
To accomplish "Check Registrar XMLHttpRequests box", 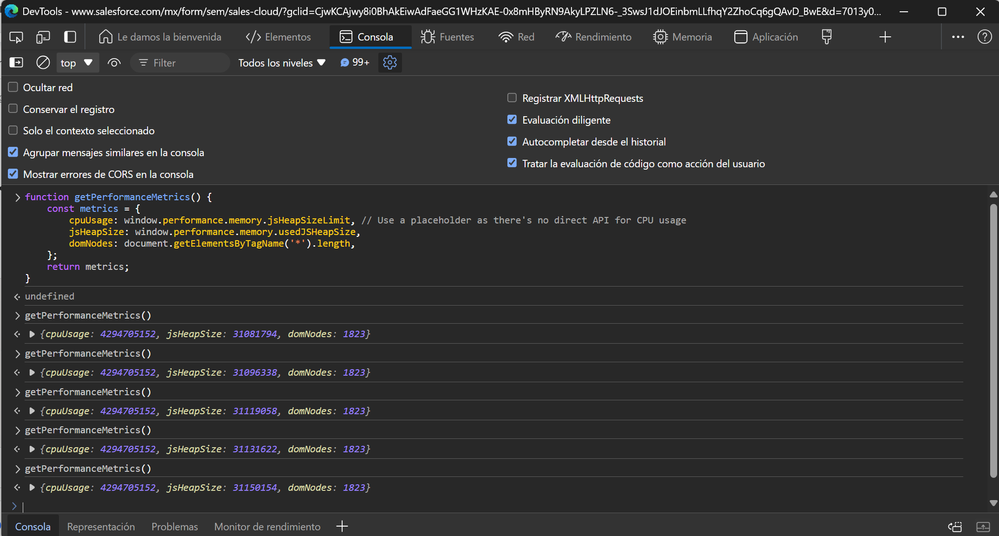I will (x=512, y=98).
